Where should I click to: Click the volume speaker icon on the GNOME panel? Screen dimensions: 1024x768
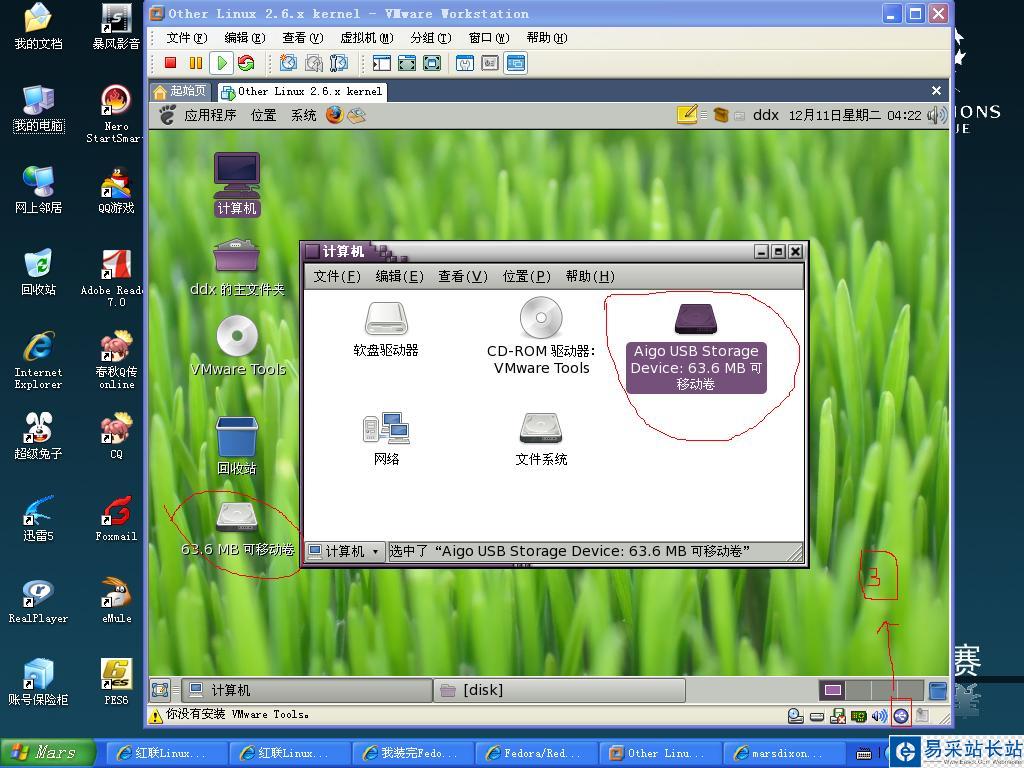936,116
